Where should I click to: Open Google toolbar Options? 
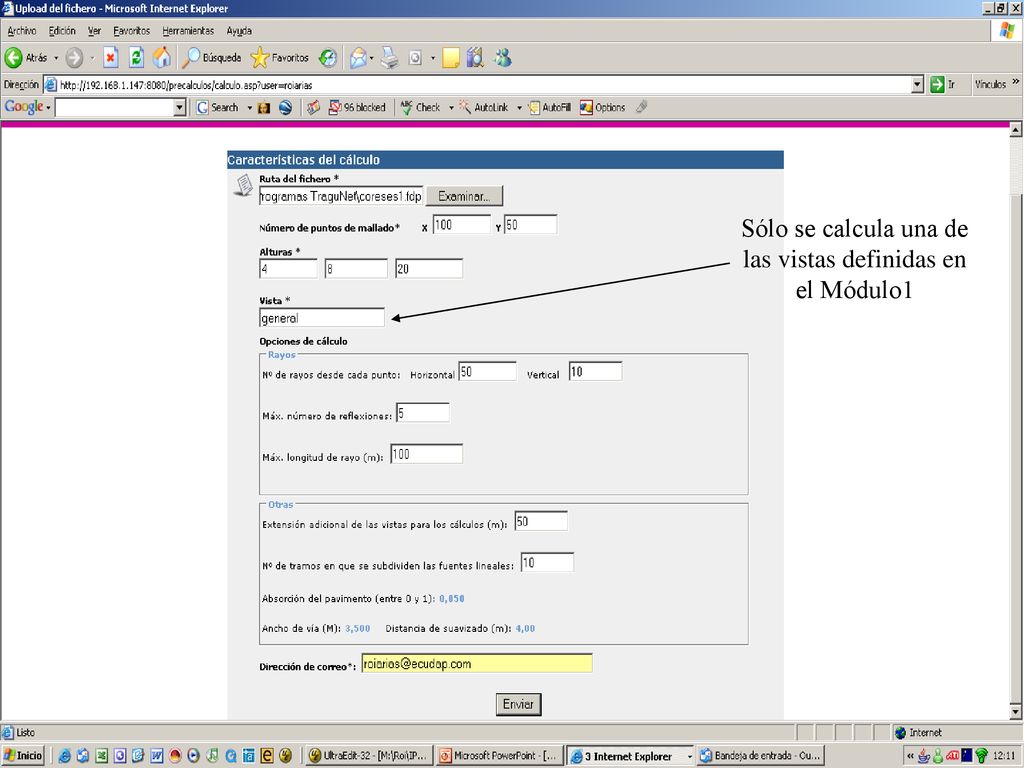pos(602,108)
